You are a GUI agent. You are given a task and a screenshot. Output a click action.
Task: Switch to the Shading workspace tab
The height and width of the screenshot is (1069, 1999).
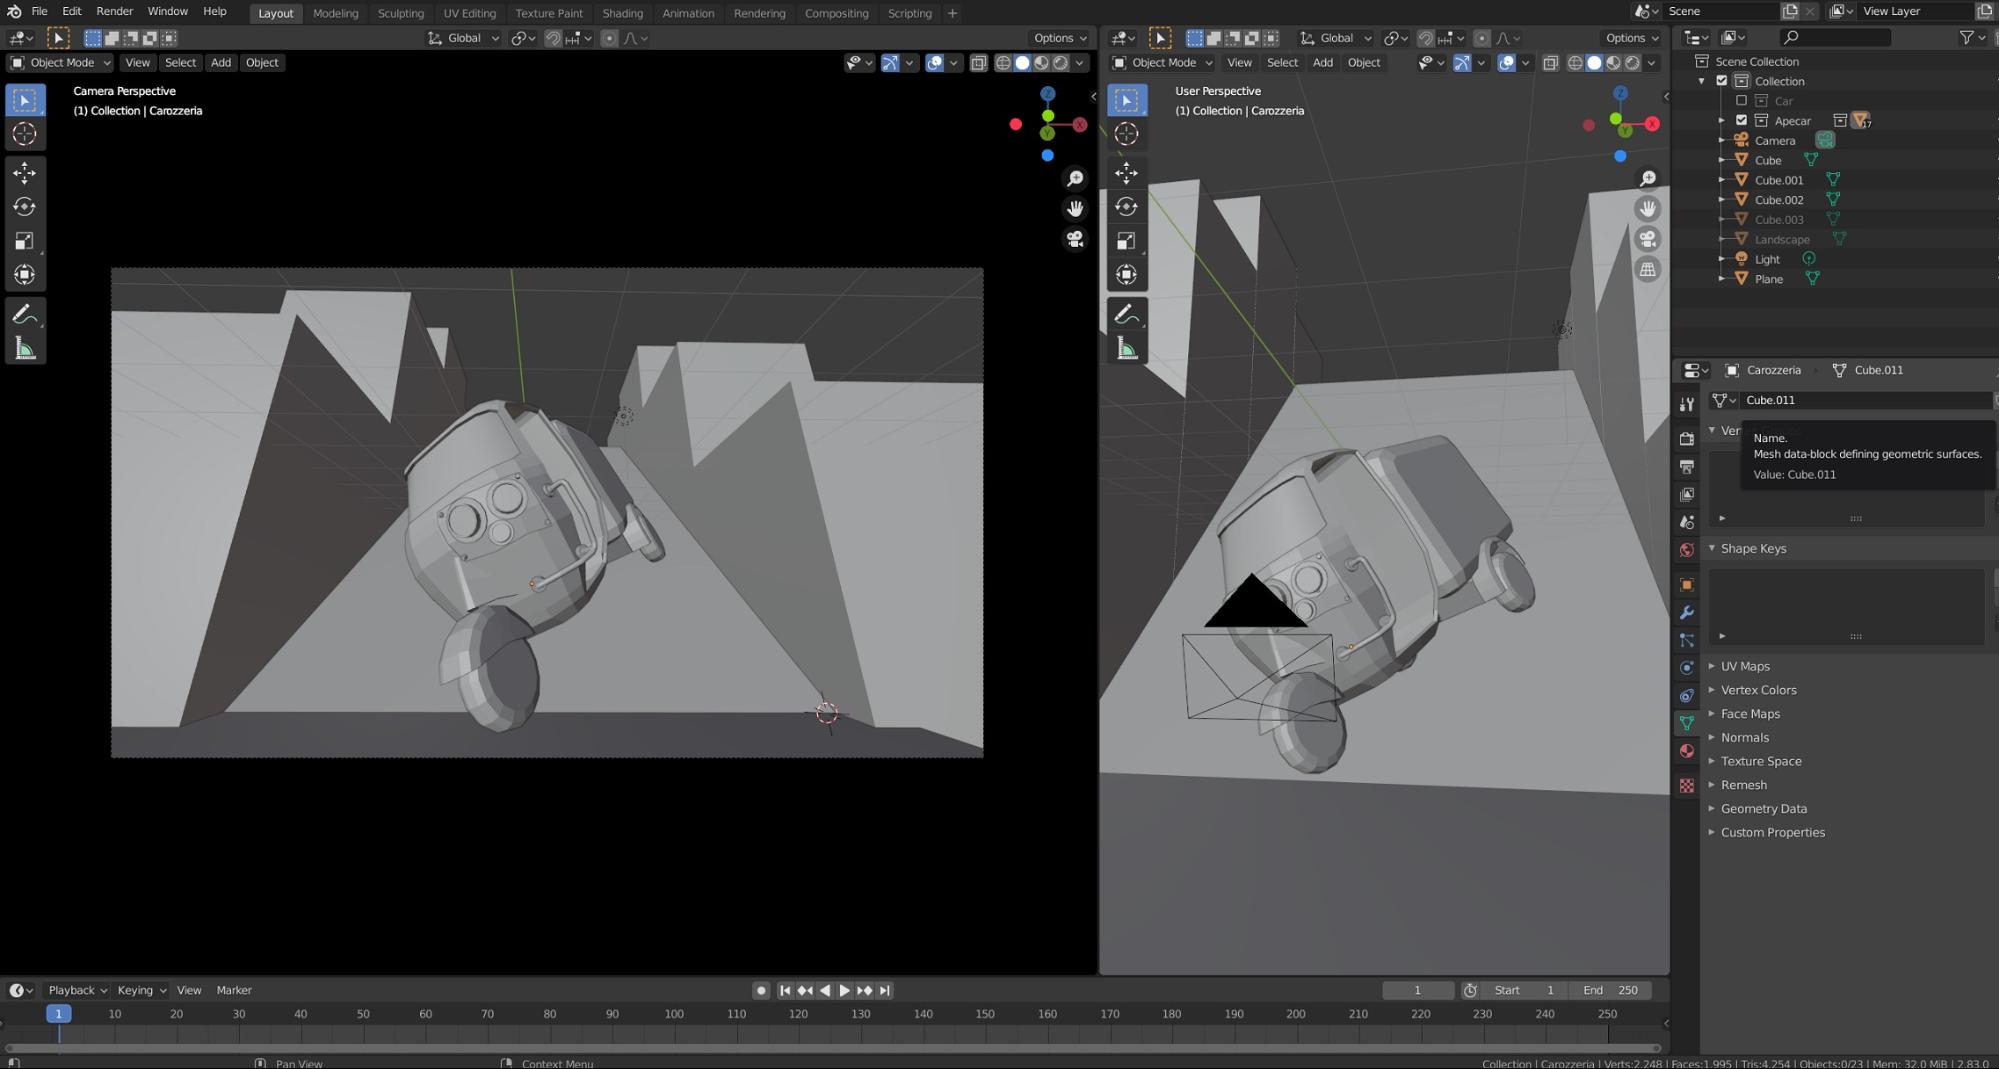click(x=622, y=13)
